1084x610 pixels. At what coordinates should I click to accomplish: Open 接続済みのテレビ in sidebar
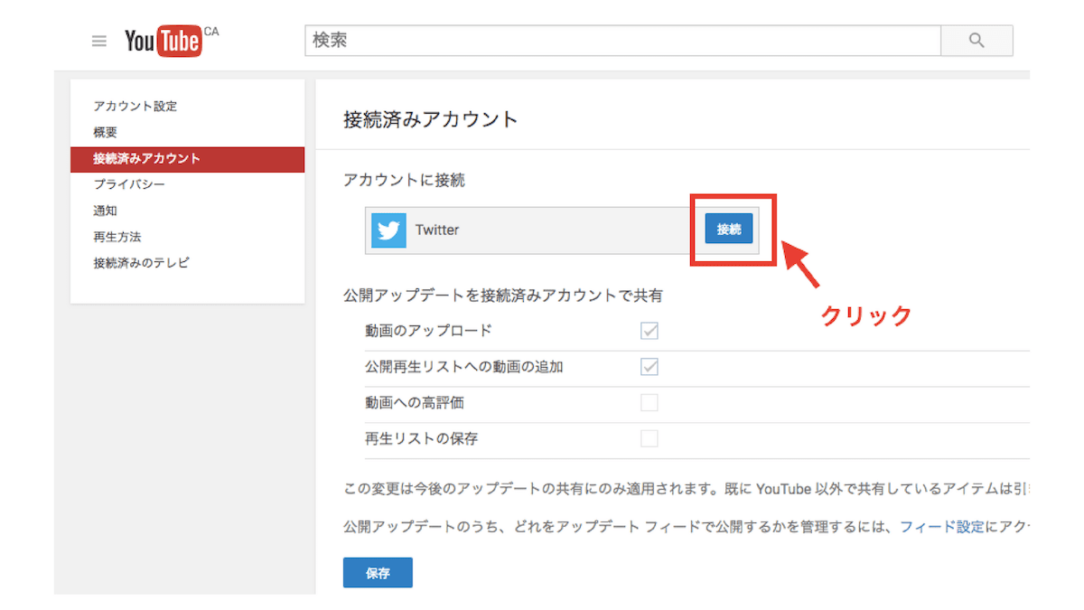[x=141, y=263]
